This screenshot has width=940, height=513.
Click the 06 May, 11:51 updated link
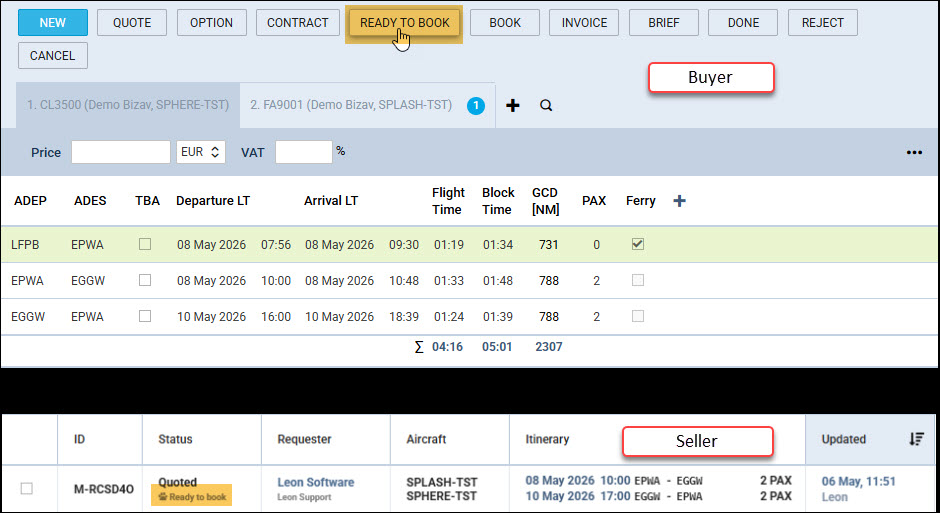tap(858, 481)
